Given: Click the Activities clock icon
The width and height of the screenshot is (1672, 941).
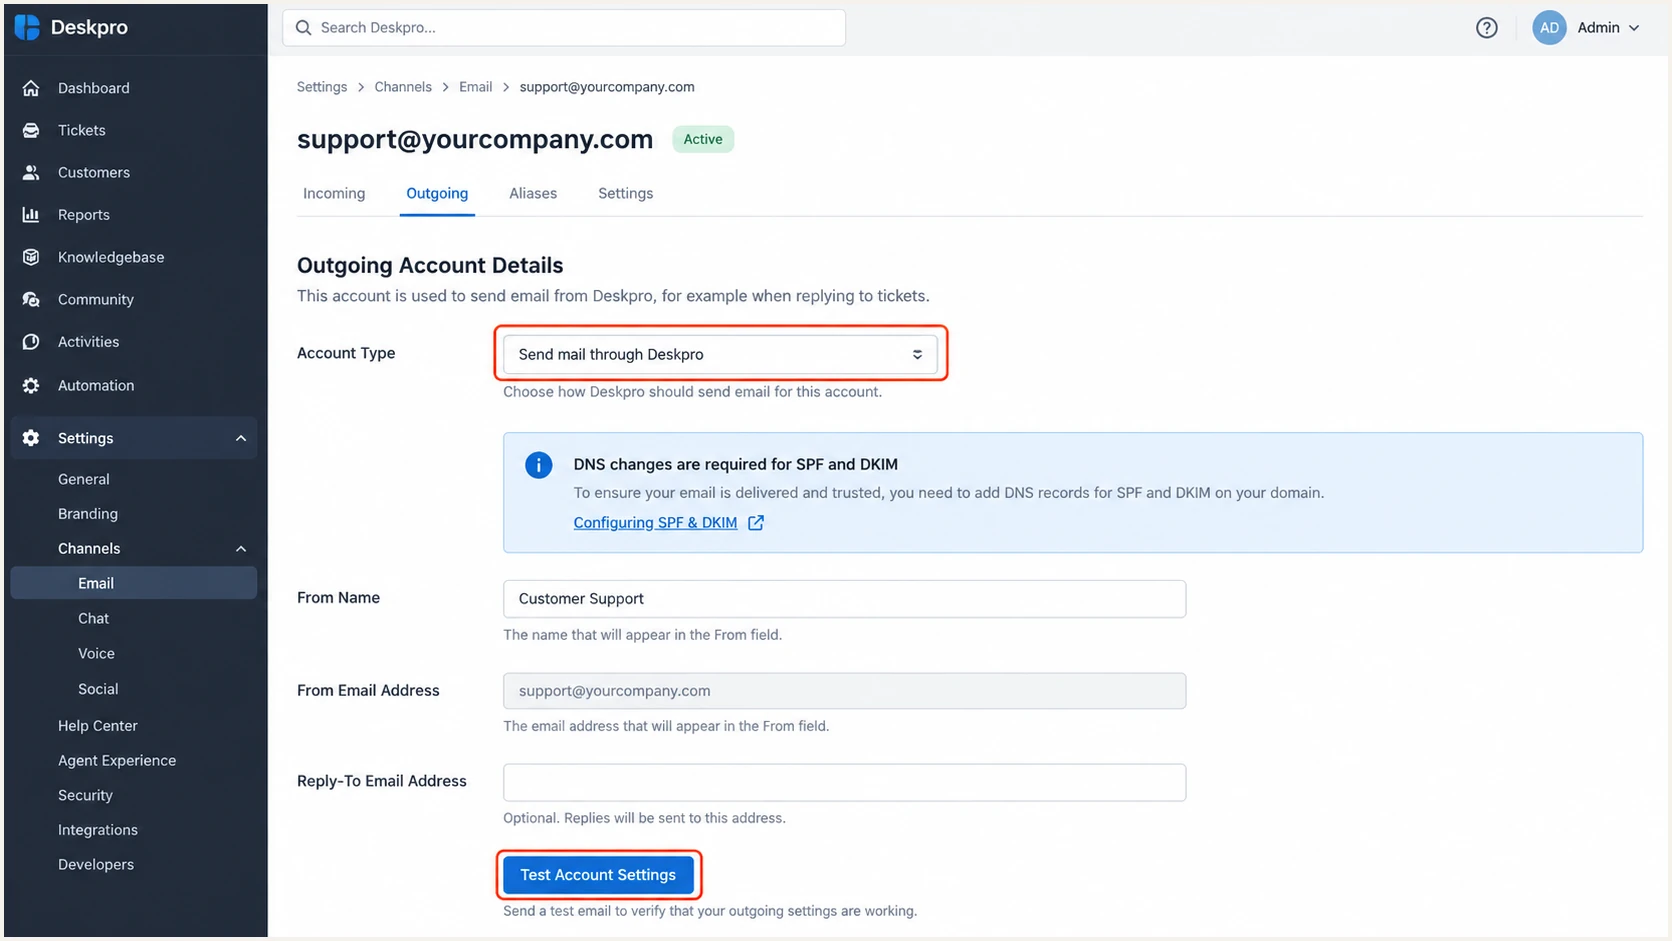Looking at the screenshot, I should (31, 342).
